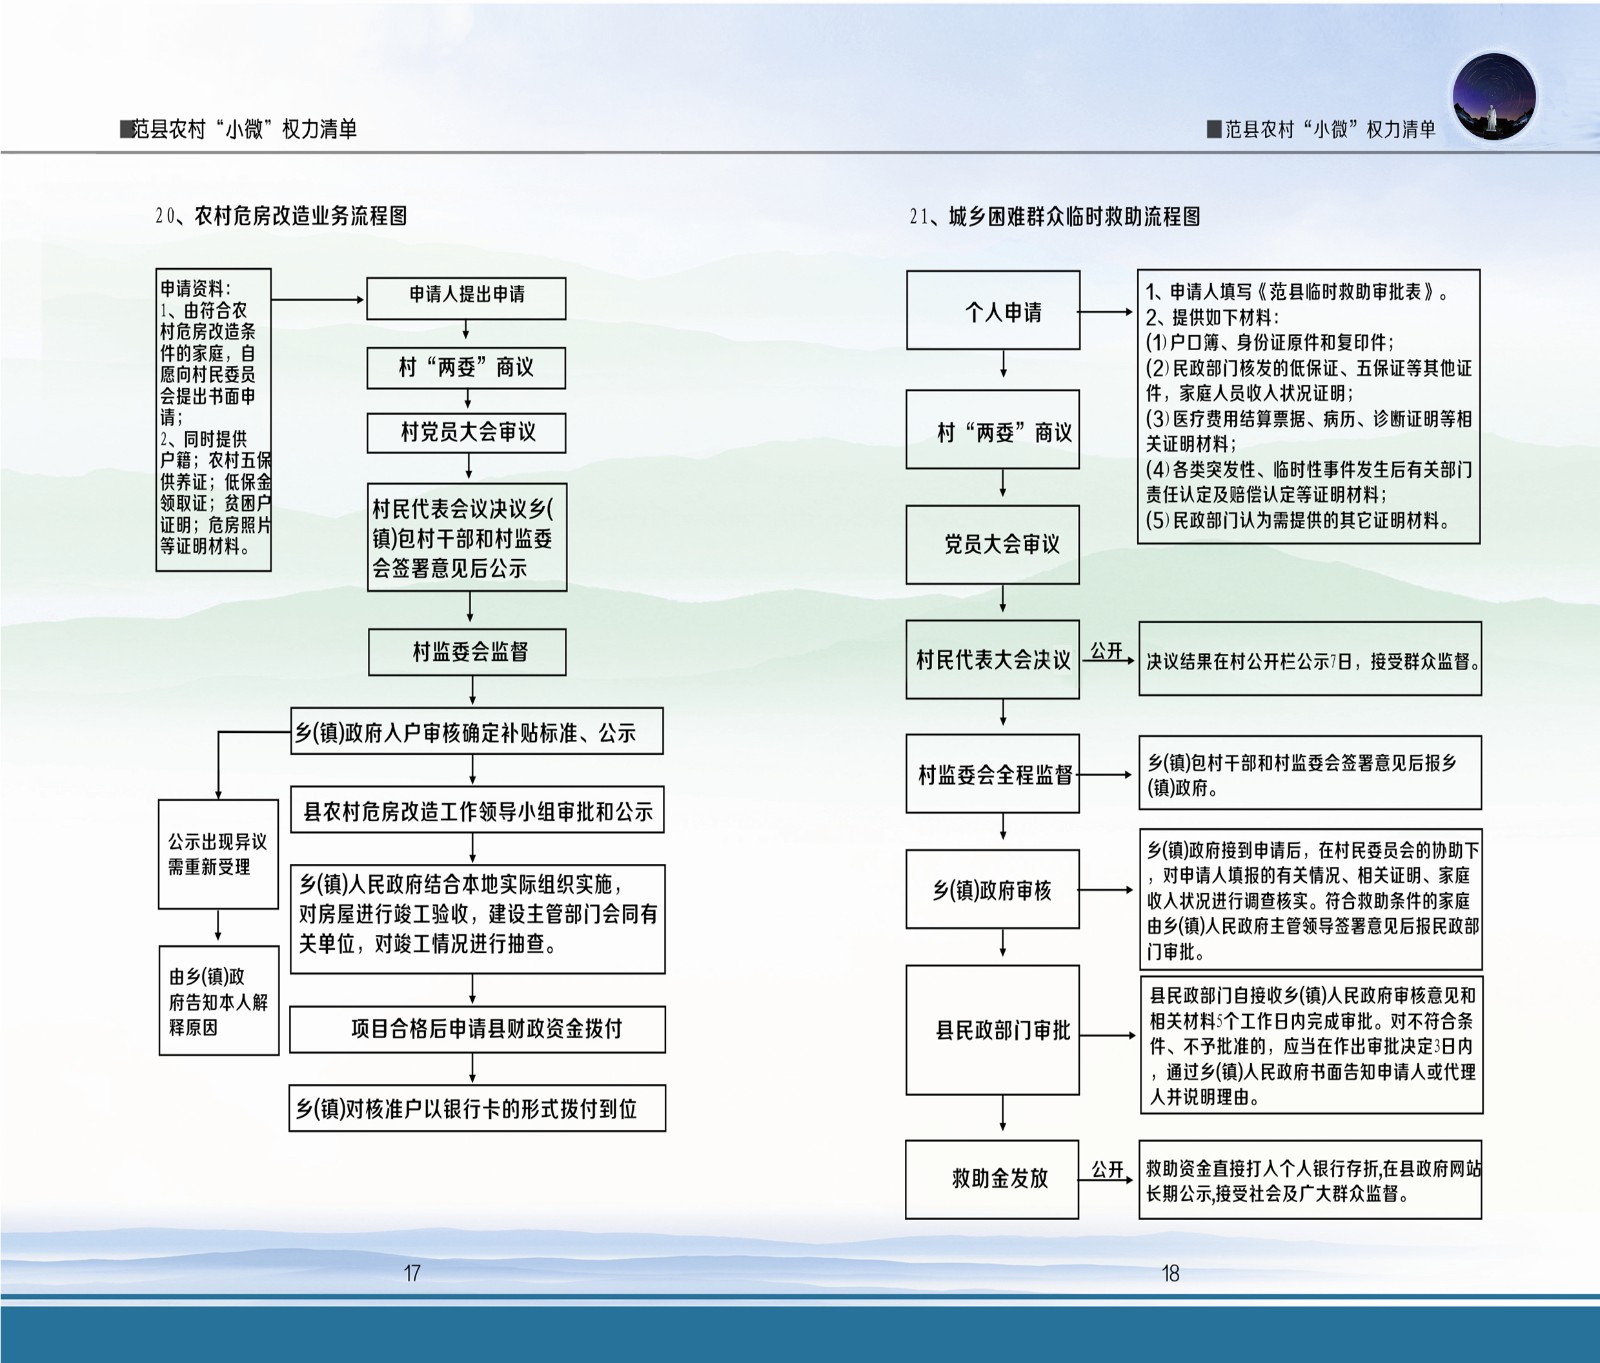Click the '村监委会监督' flow box

pyautogui.click(x=468, y=652)
